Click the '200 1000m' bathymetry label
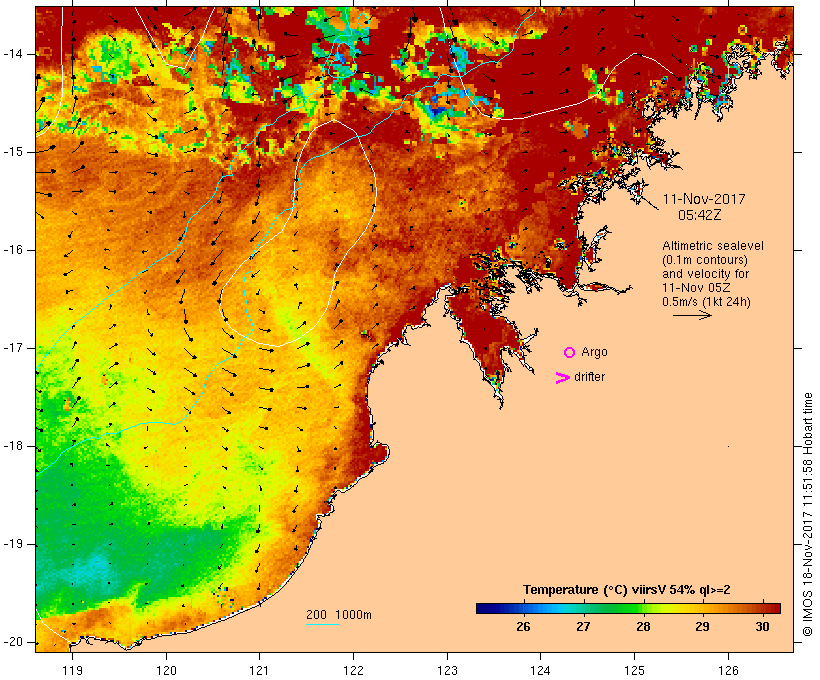The image size is (820, 680). [339, 615]
